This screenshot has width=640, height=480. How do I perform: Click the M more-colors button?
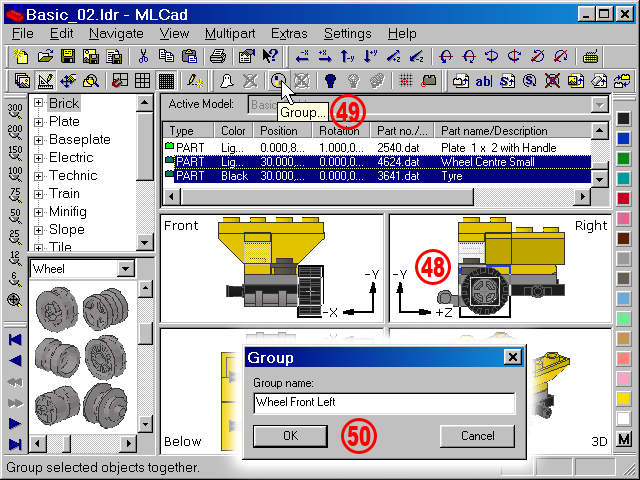coord(624,439)
